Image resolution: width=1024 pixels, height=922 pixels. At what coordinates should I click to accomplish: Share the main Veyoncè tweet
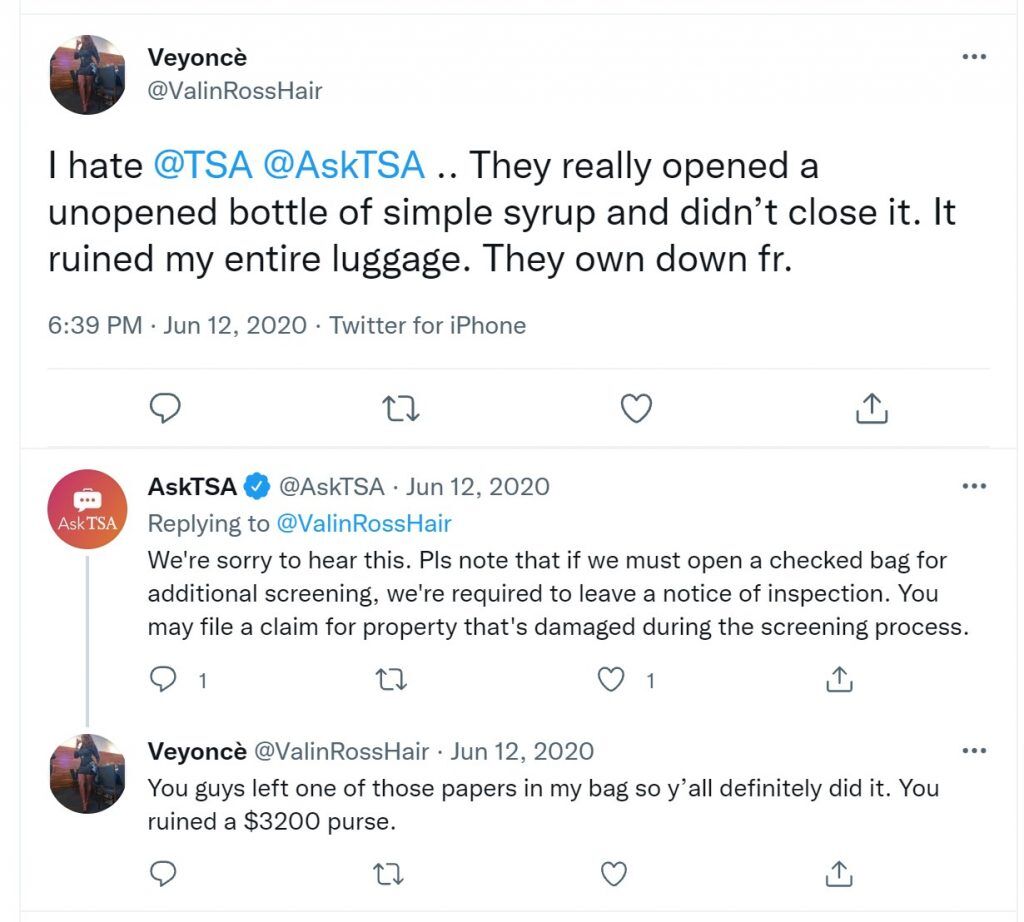[871, 409]
